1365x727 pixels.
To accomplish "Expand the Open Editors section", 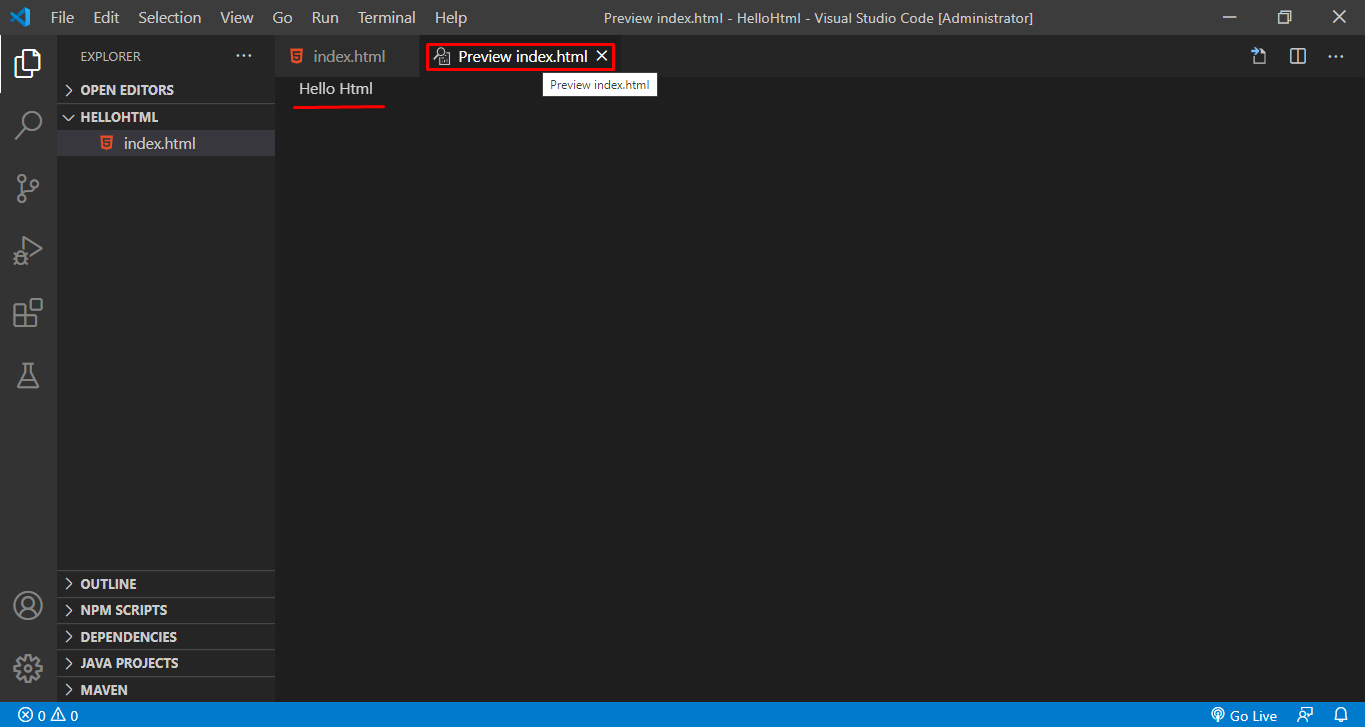I will coord(126,90).
